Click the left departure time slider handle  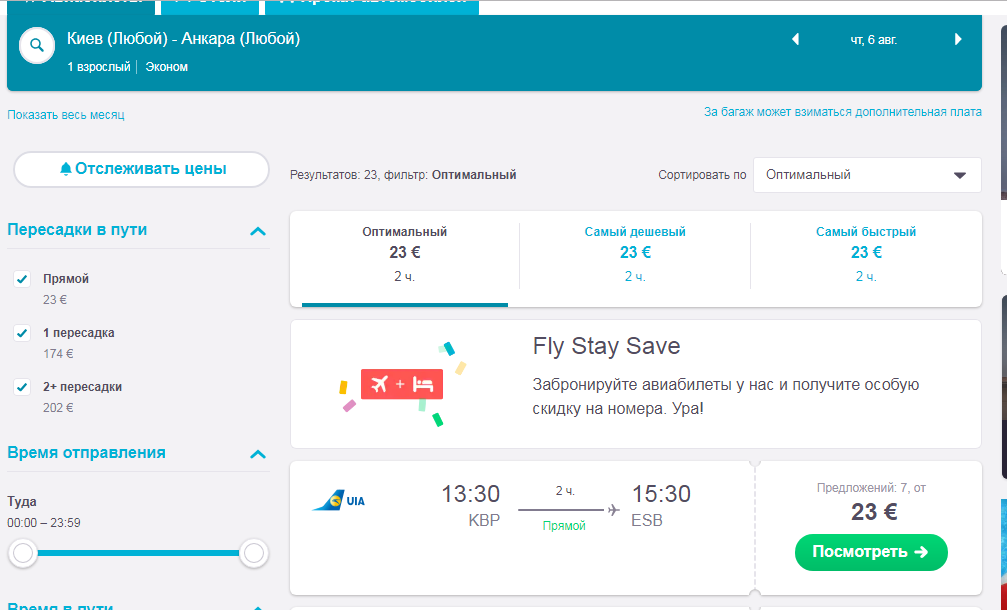(23, 553)
